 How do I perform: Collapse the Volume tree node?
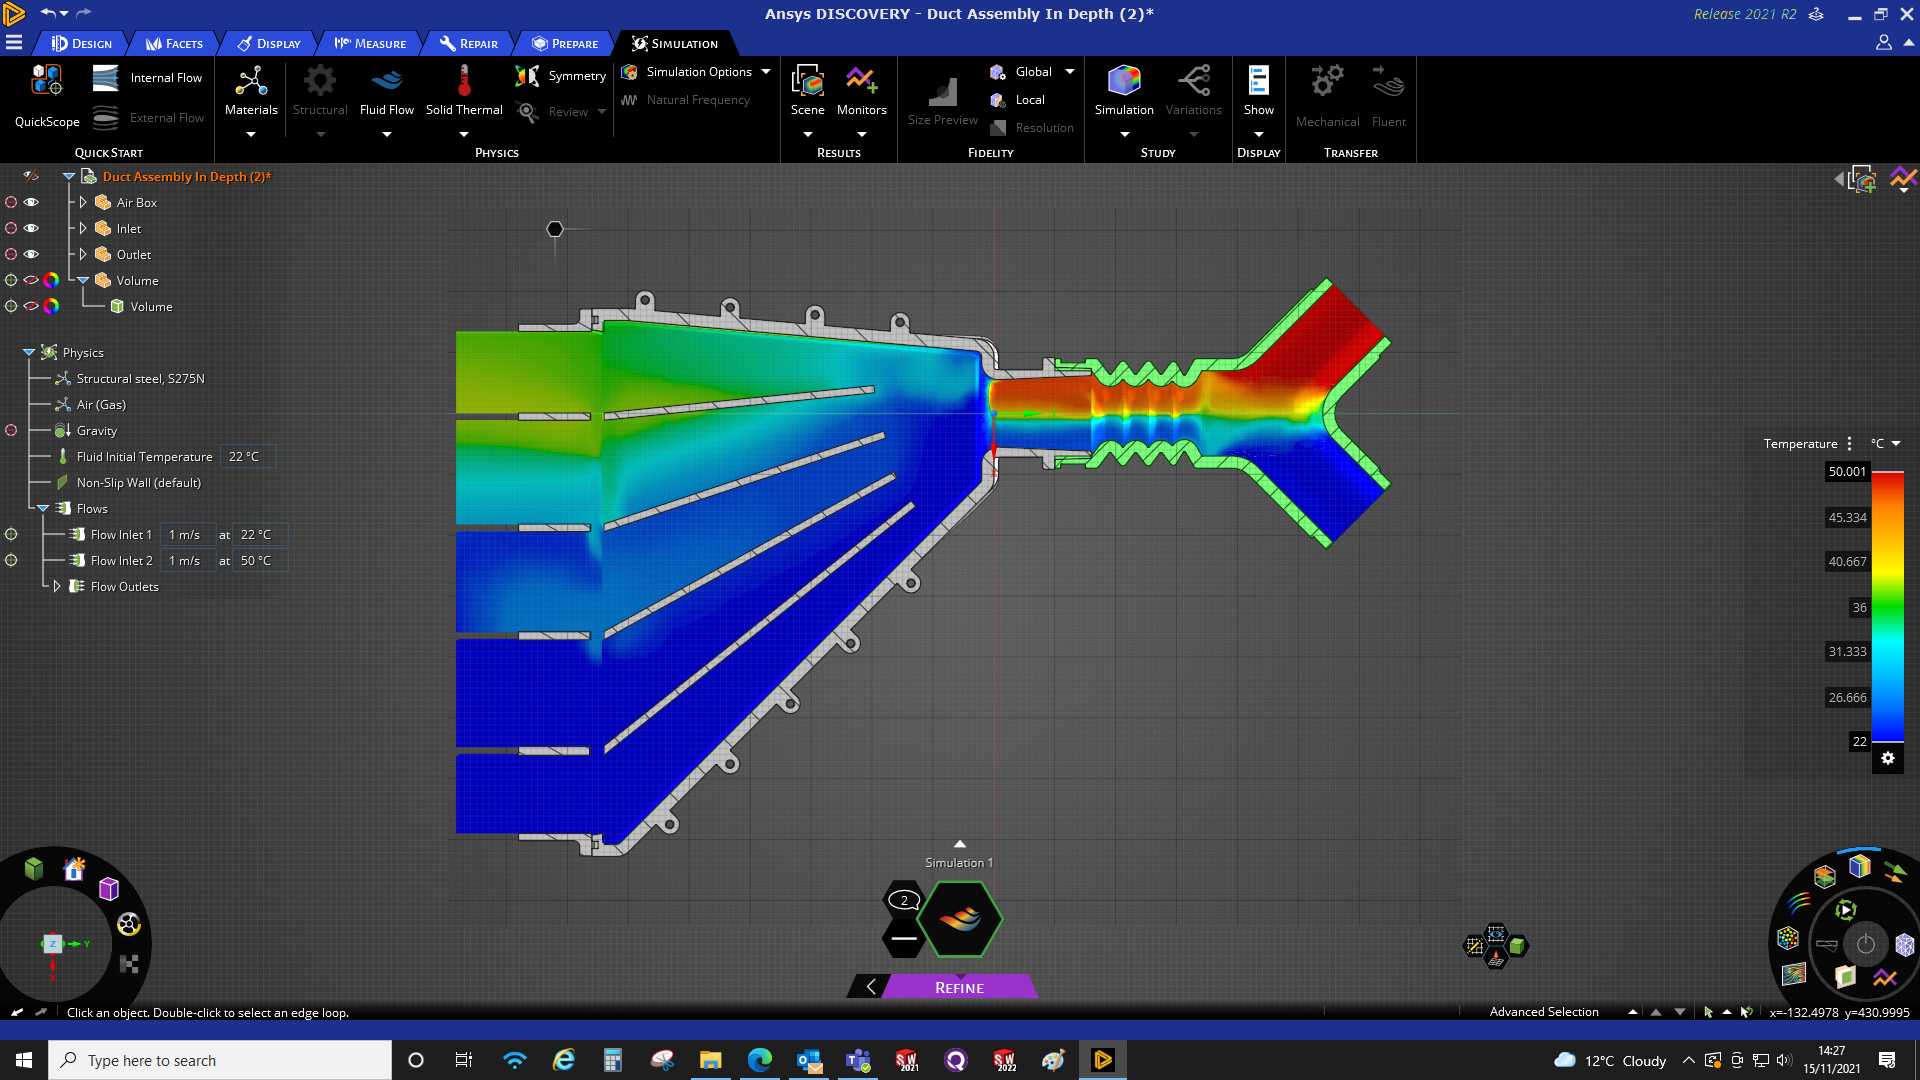(x=83, y=280)
